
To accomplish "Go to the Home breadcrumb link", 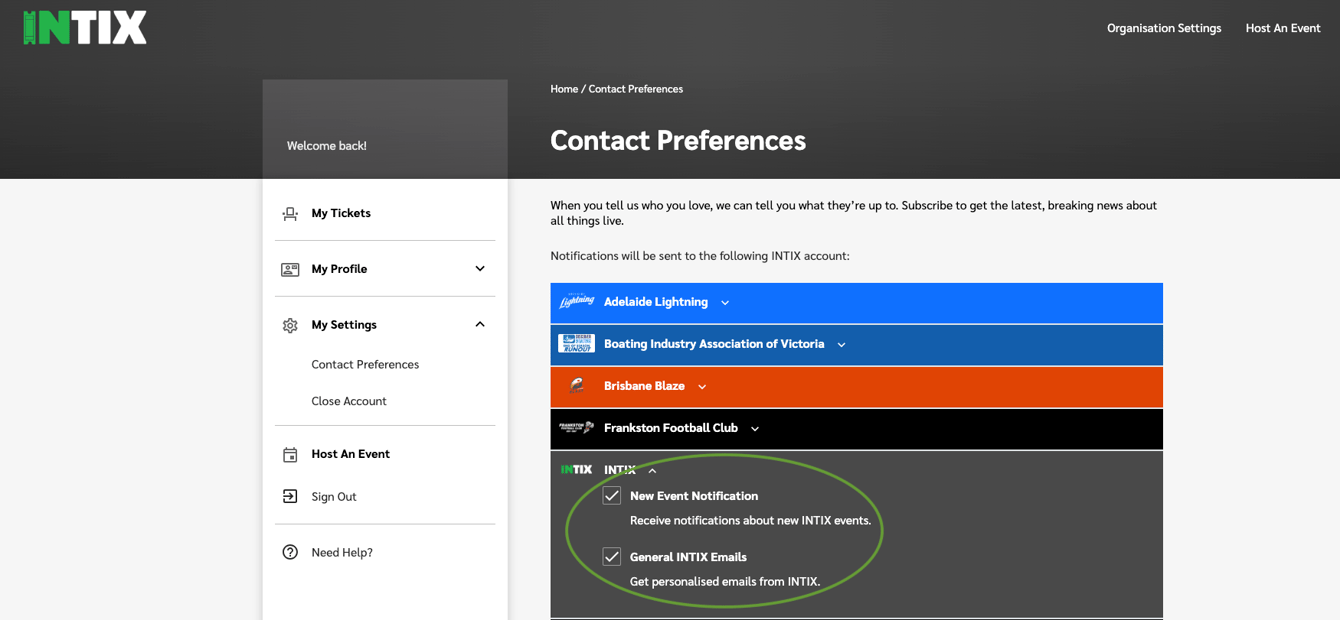I will [564, 89].
